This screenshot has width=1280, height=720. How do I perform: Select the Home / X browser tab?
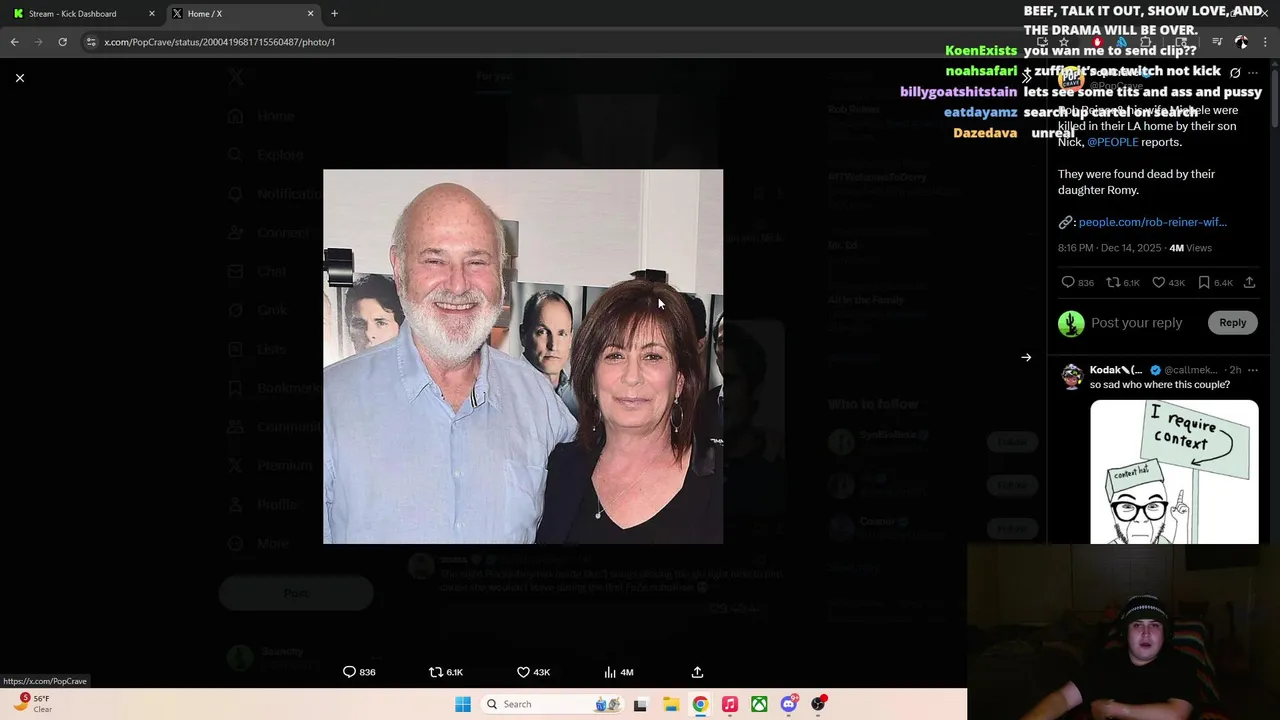242,13
